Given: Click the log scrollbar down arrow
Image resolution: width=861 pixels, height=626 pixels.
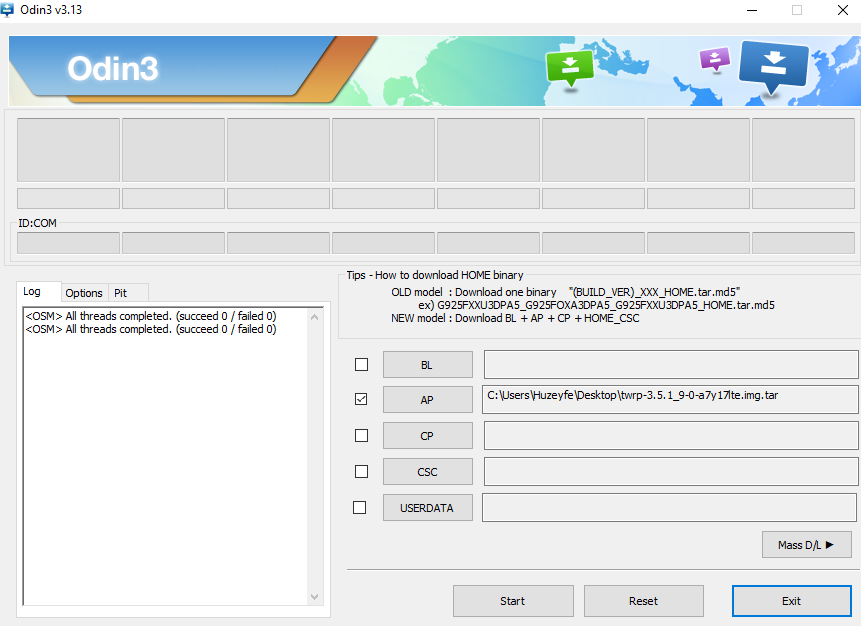Looking at the screenshot, I should [315, 597].
